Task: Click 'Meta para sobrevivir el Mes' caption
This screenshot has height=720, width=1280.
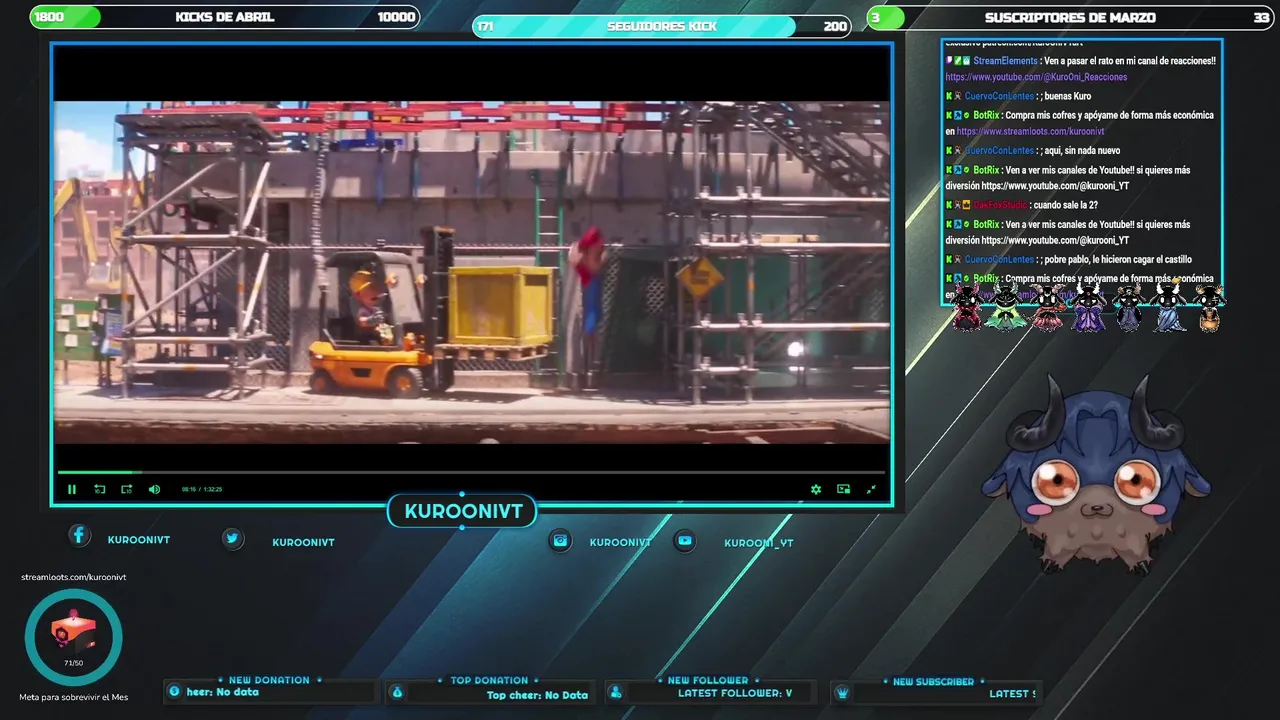Action: coord(74,697)
